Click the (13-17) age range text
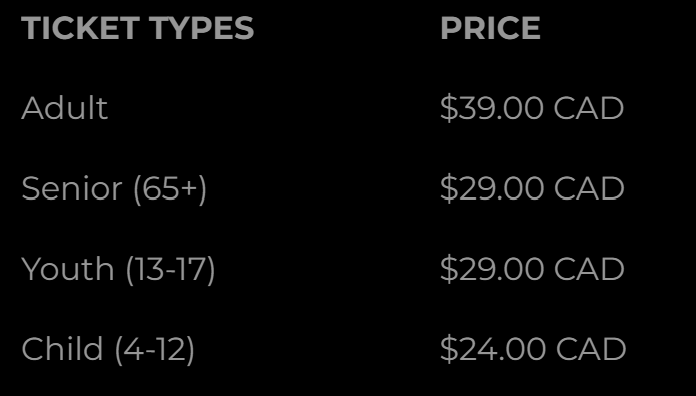The height and width of the screenshot is (396, 696). tap(170, 270)
